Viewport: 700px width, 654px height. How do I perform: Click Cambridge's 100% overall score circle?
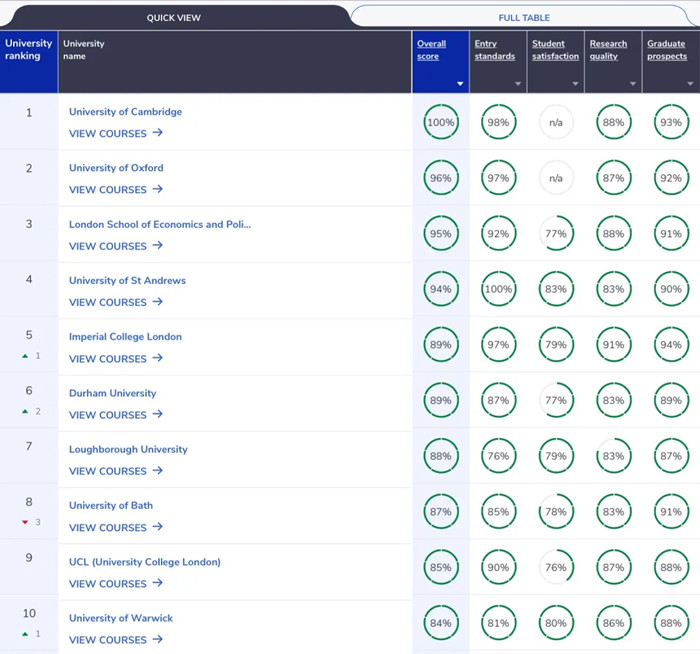tap(441, 122)
